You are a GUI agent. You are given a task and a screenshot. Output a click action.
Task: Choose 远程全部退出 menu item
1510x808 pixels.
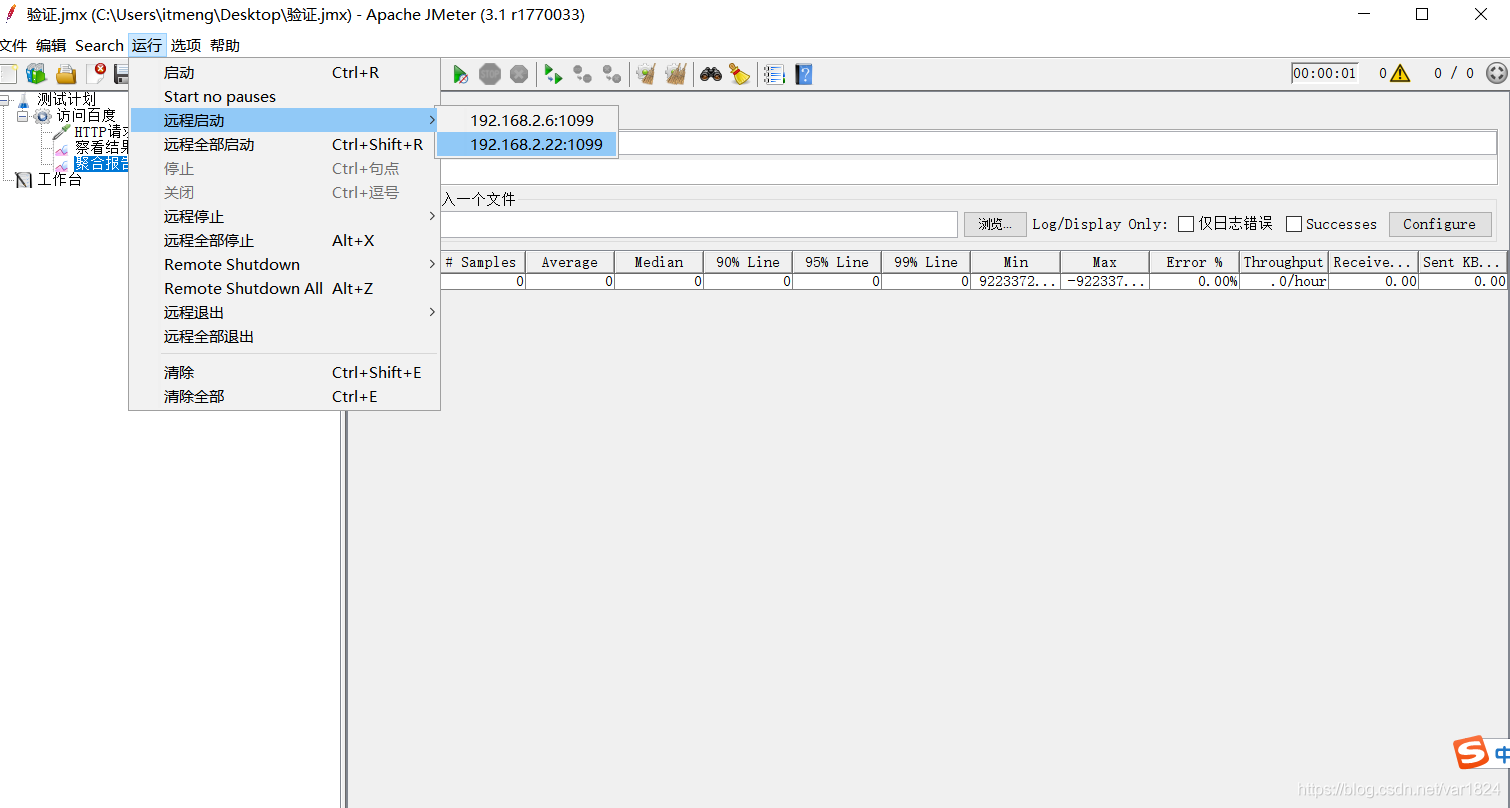click(285, 336)
